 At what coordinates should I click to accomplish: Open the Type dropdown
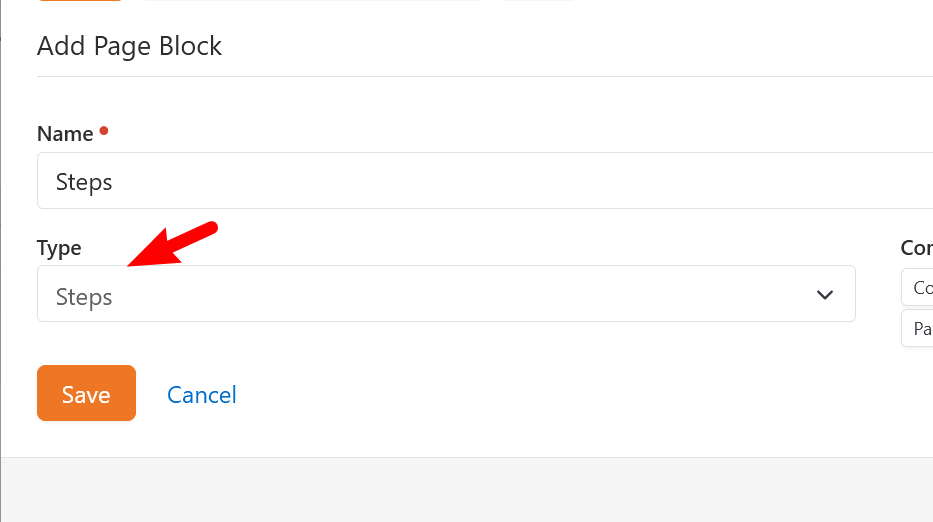coord(445,294)
